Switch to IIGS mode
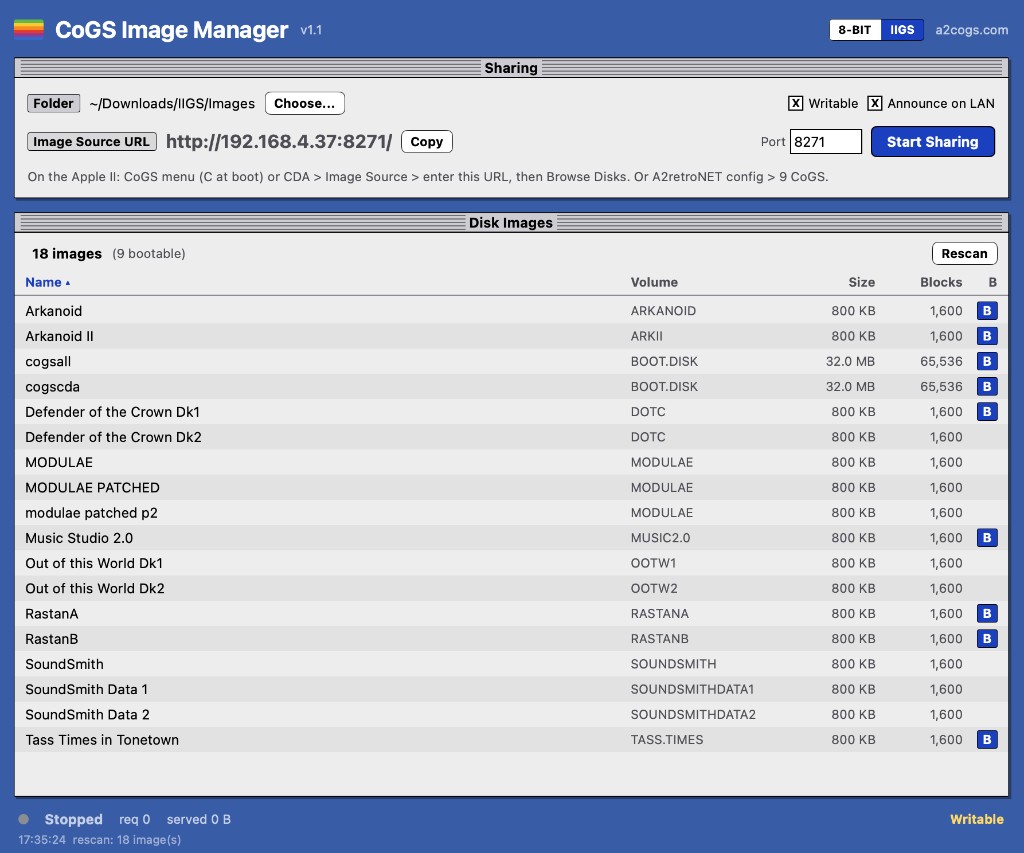 pyautogui.click(x=902, y=30)
